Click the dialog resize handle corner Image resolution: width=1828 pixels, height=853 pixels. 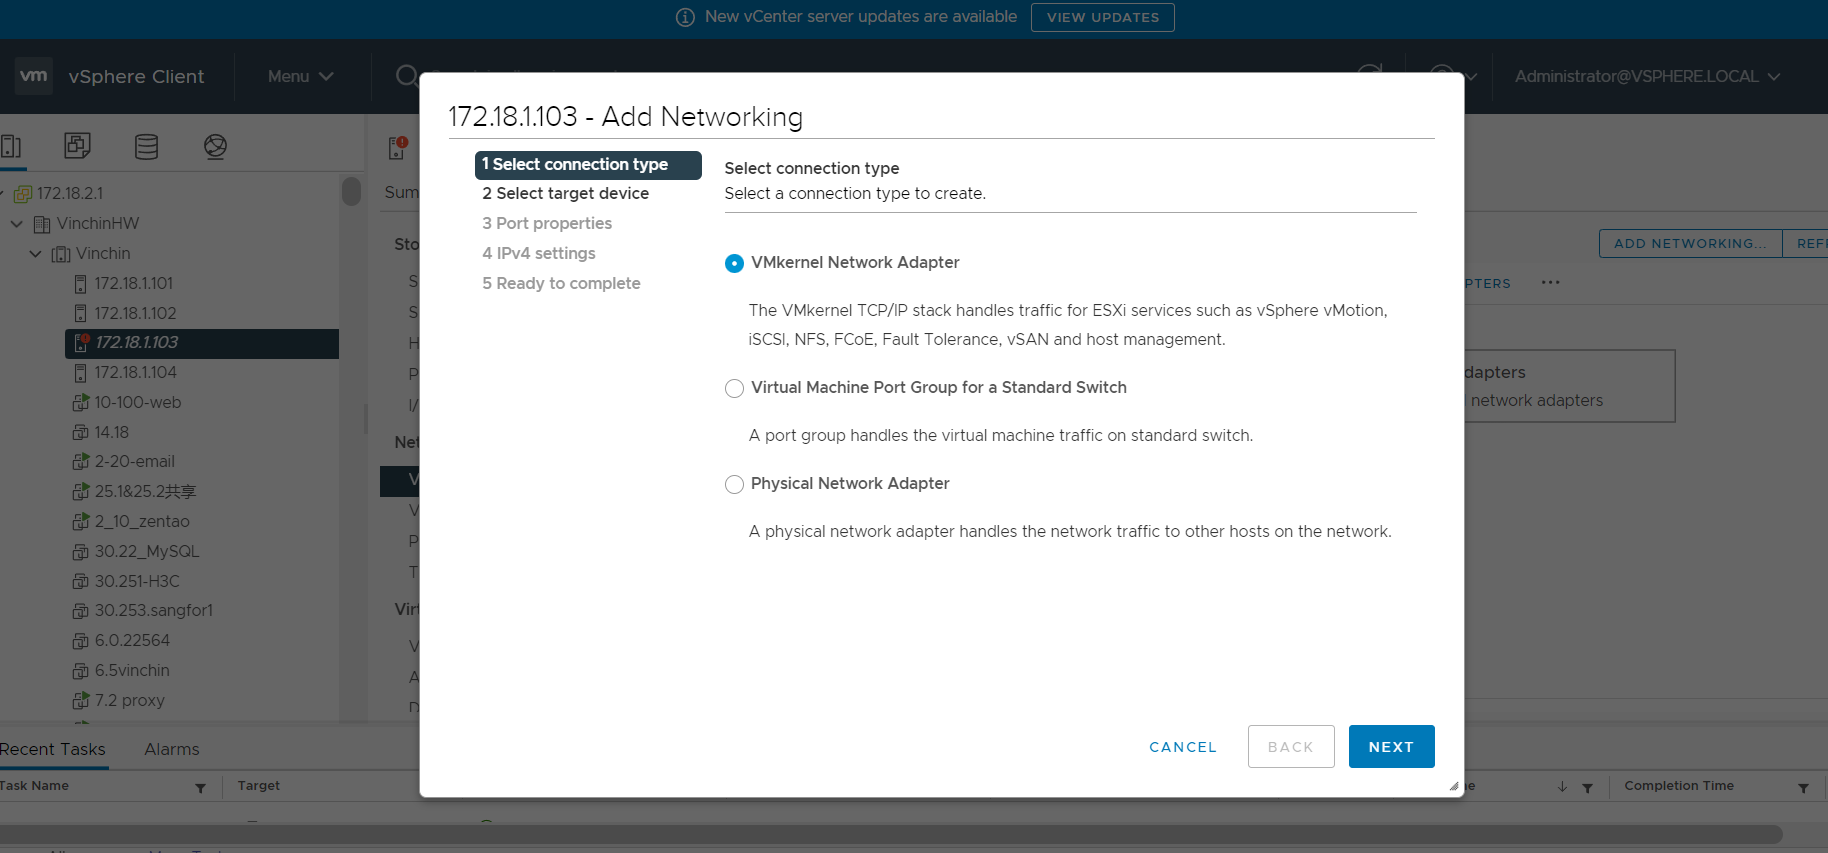(1454, 786)
